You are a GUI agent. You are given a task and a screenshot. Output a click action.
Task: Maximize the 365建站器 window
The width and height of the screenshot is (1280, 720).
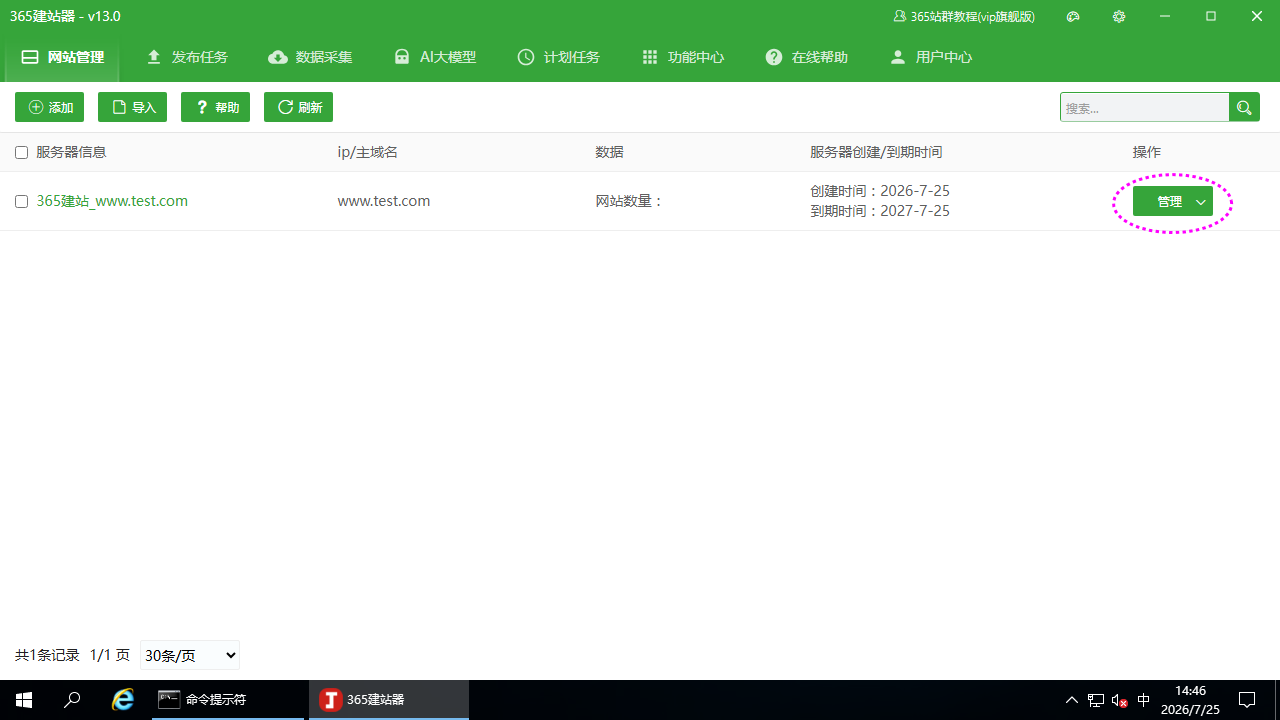pos(1211,17)
